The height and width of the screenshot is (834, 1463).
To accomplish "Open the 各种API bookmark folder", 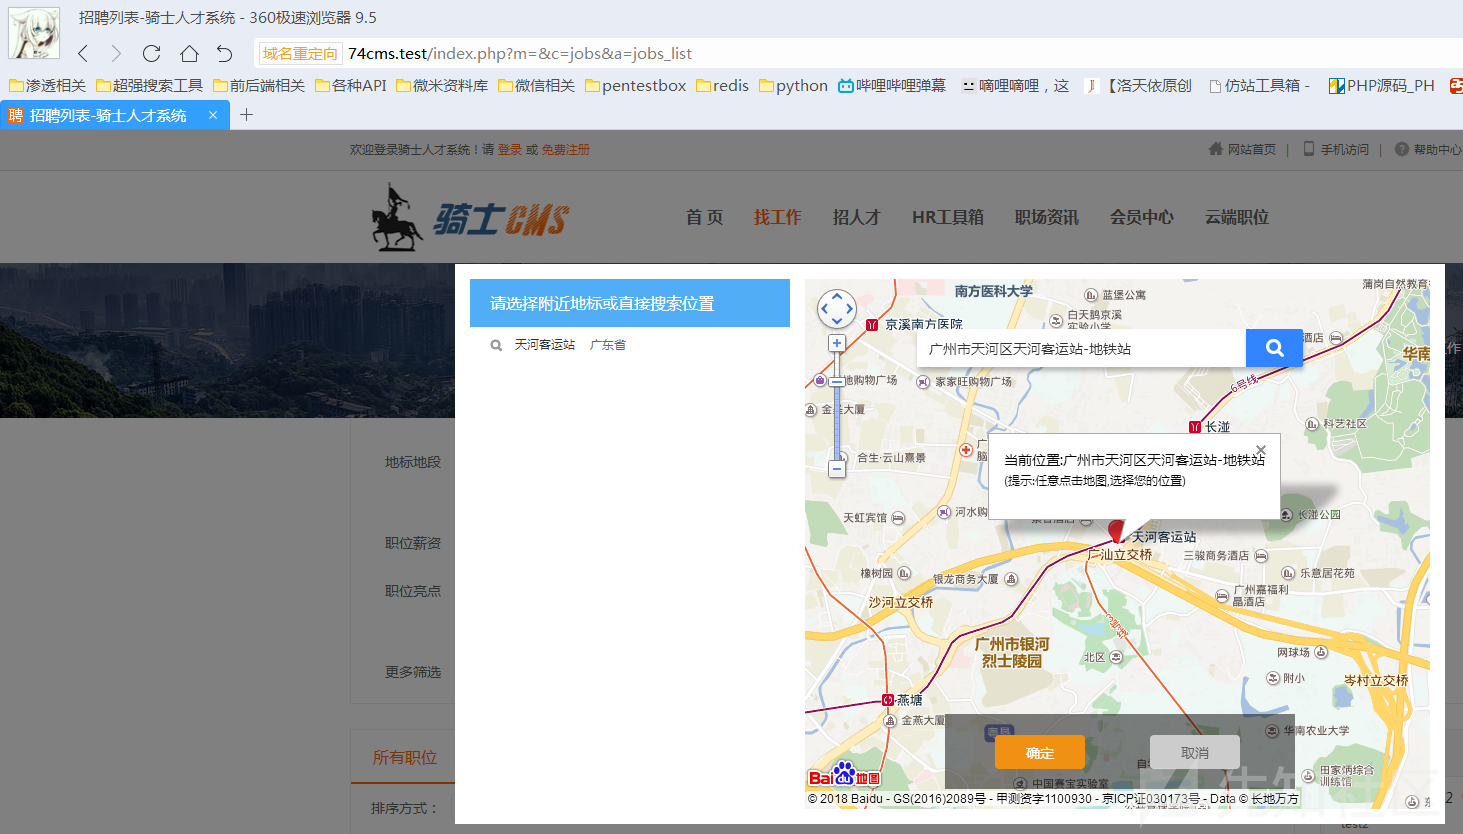I will click(351, 86).
